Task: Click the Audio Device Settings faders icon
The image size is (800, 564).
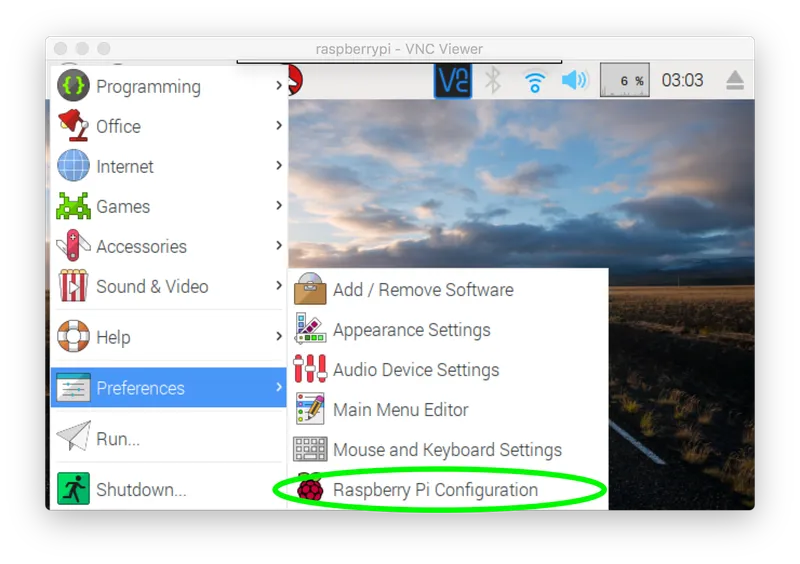Action: [310, 369]
